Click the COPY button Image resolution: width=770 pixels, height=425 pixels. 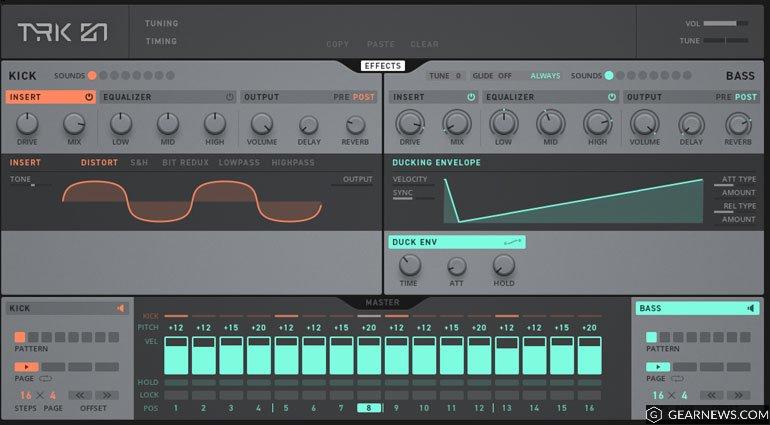coord(337,44)
